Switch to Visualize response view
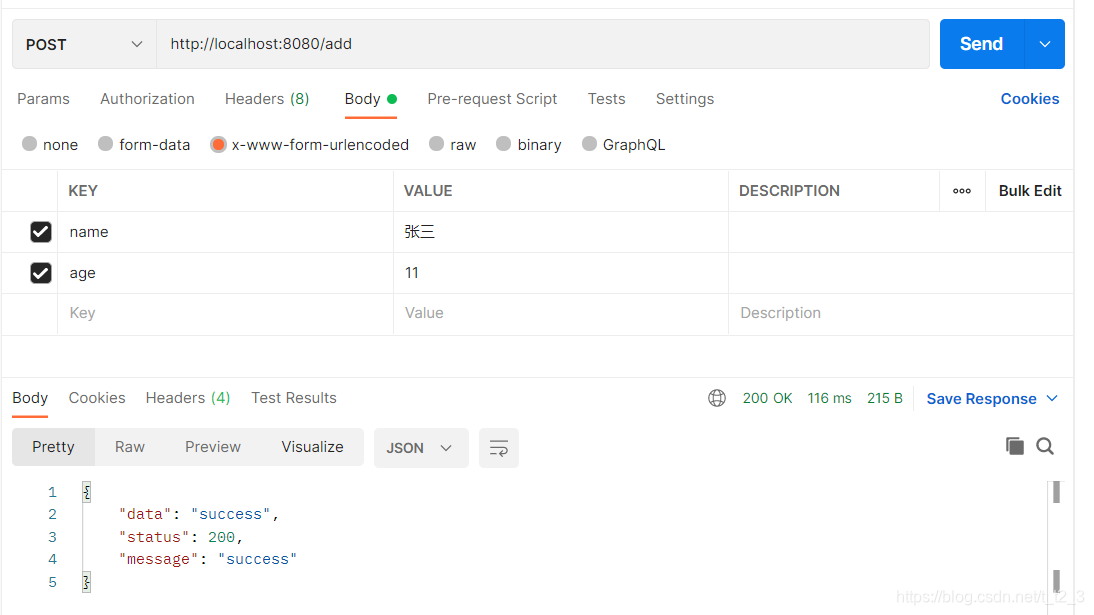Image resolution: width=1094 pixels, height=615 pixels. coord(313,447)
